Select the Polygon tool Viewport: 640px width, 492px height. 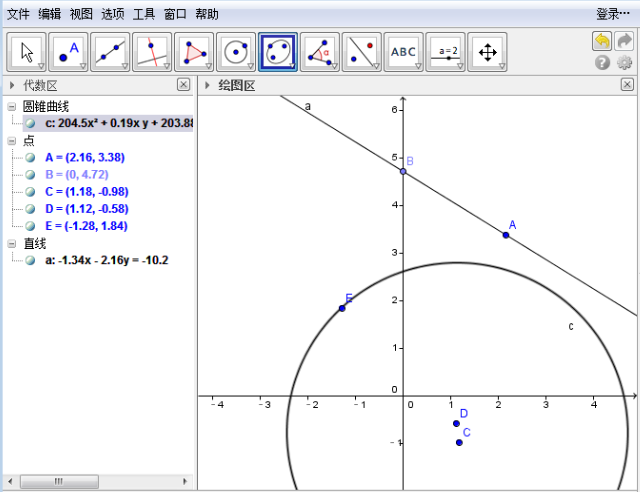pos(194,52)
